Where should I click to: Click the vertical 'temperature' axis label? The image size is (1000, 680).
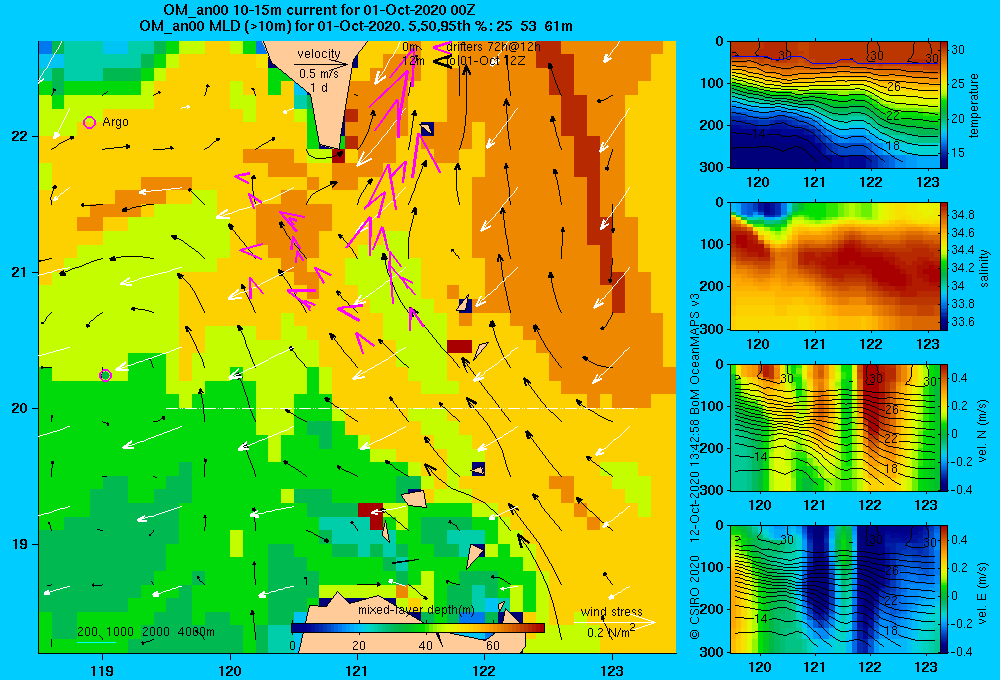973,105
